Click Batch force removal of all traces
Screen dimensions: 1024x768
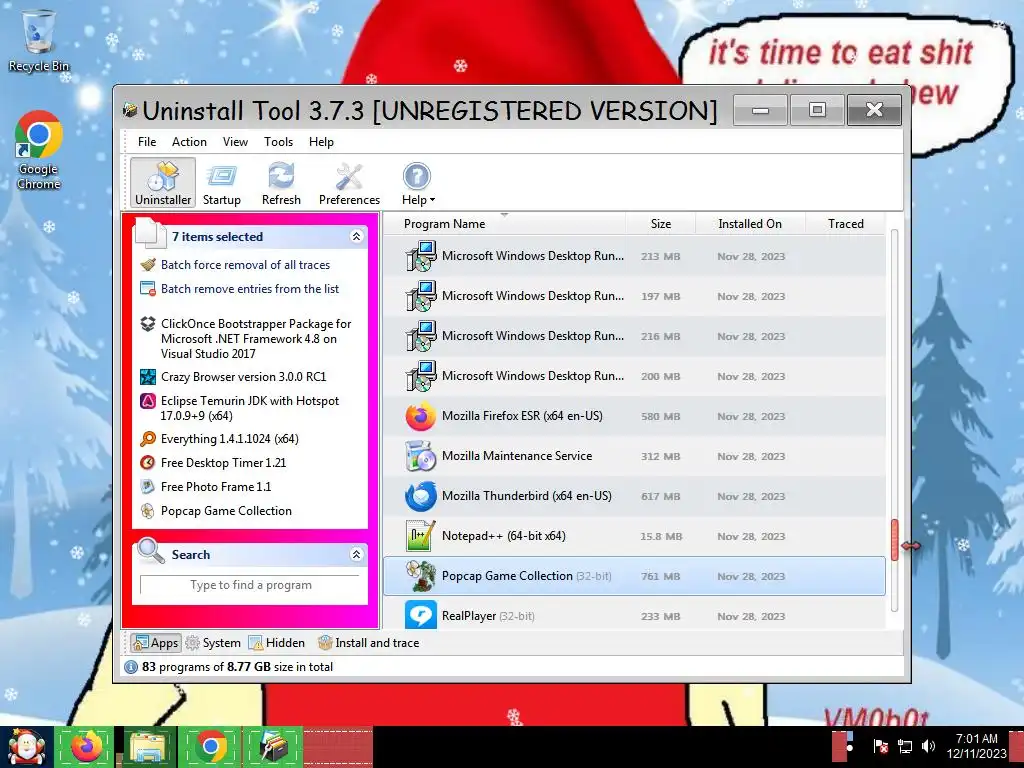[246, 264]
